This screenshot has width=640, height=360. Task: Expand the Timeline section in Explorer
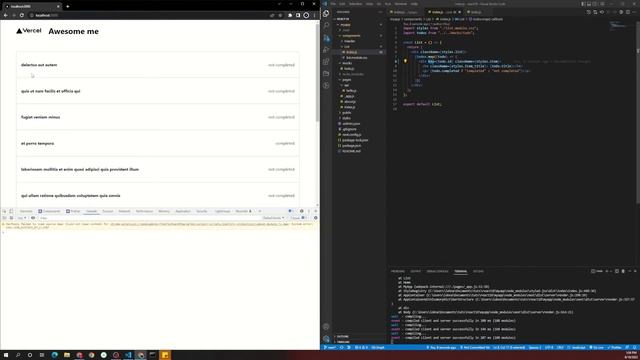[343, 342]
